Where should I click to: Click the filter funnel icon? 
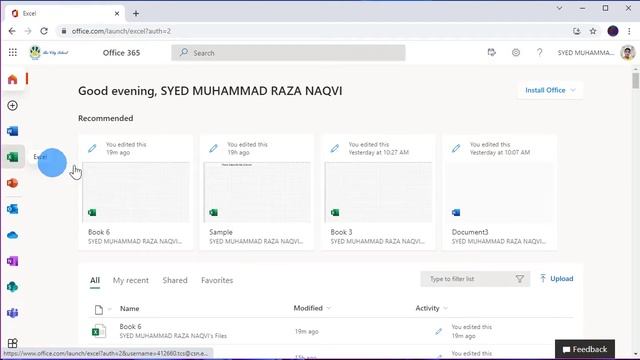pos(520,279)
